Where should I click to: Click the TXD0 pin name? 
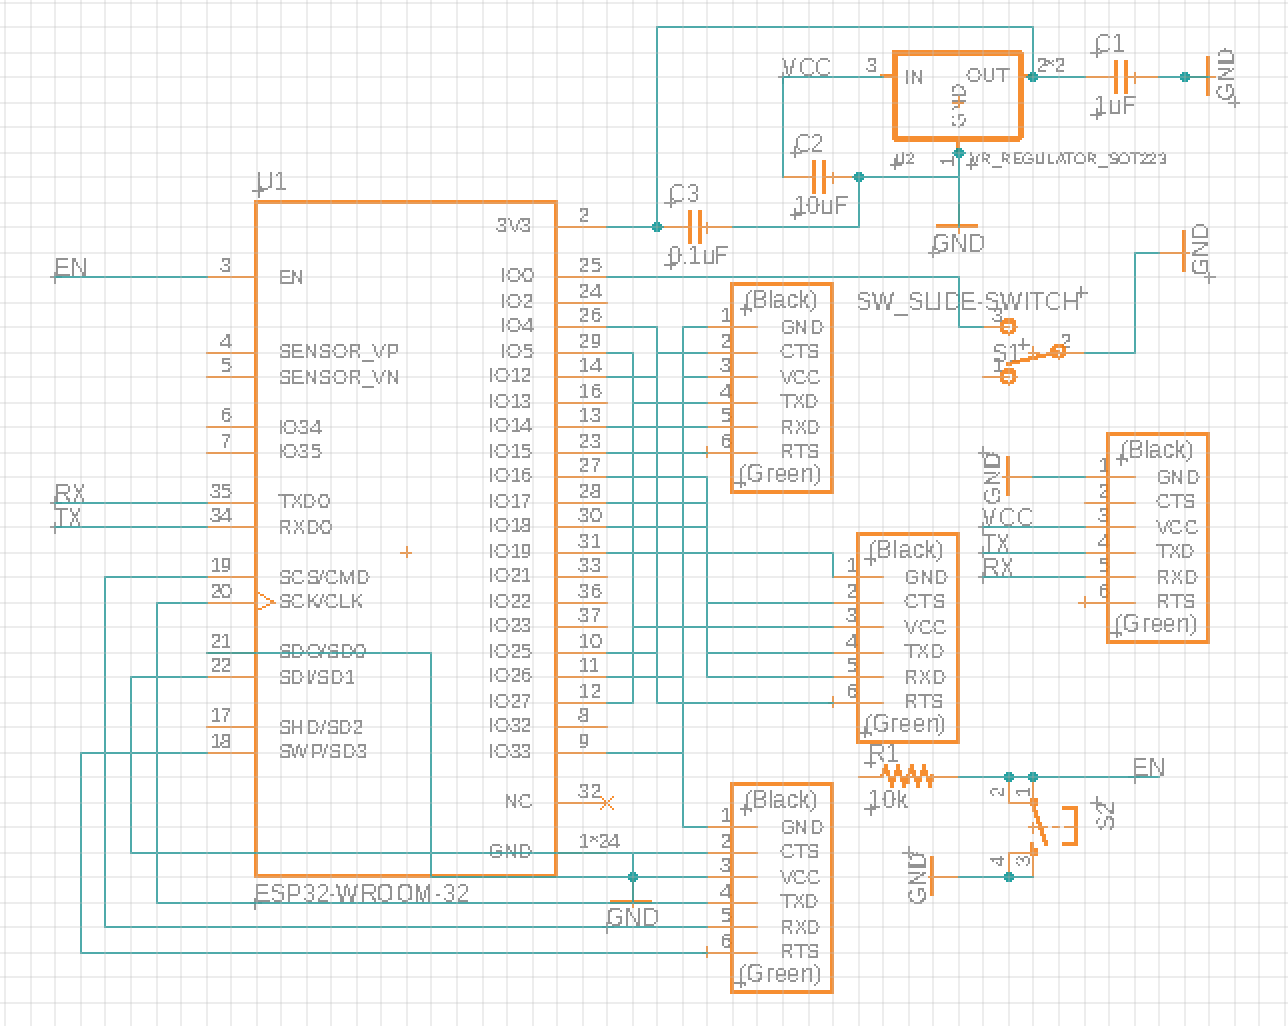305,501
